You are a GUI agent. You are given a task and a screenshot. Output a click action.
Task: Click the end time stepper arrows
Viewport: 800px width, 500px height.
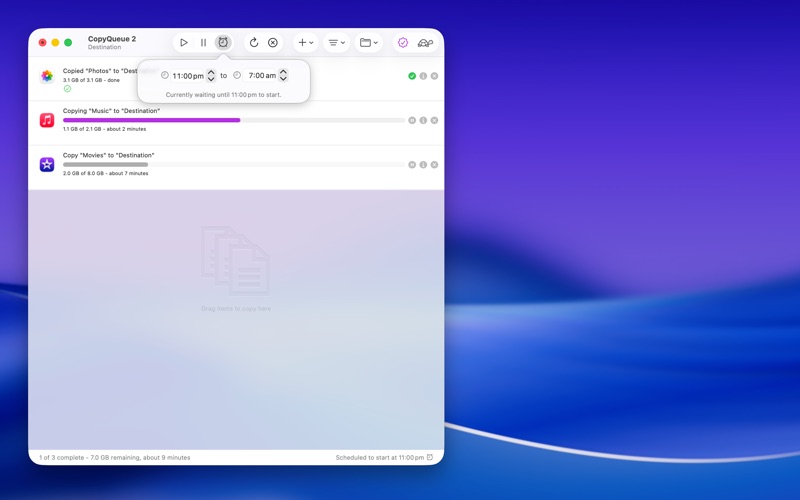pyautogui.click(x=283, y=76)
